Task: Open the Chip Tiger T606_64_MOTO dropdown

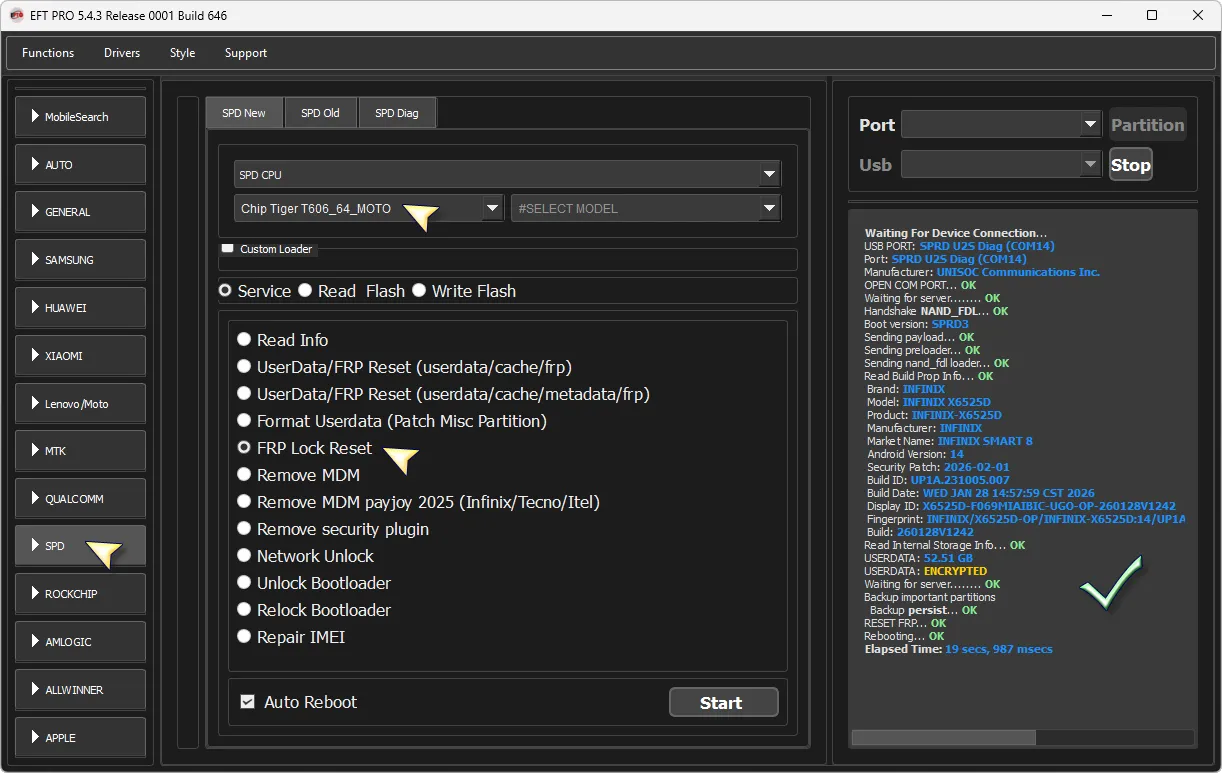Action: 491,209
